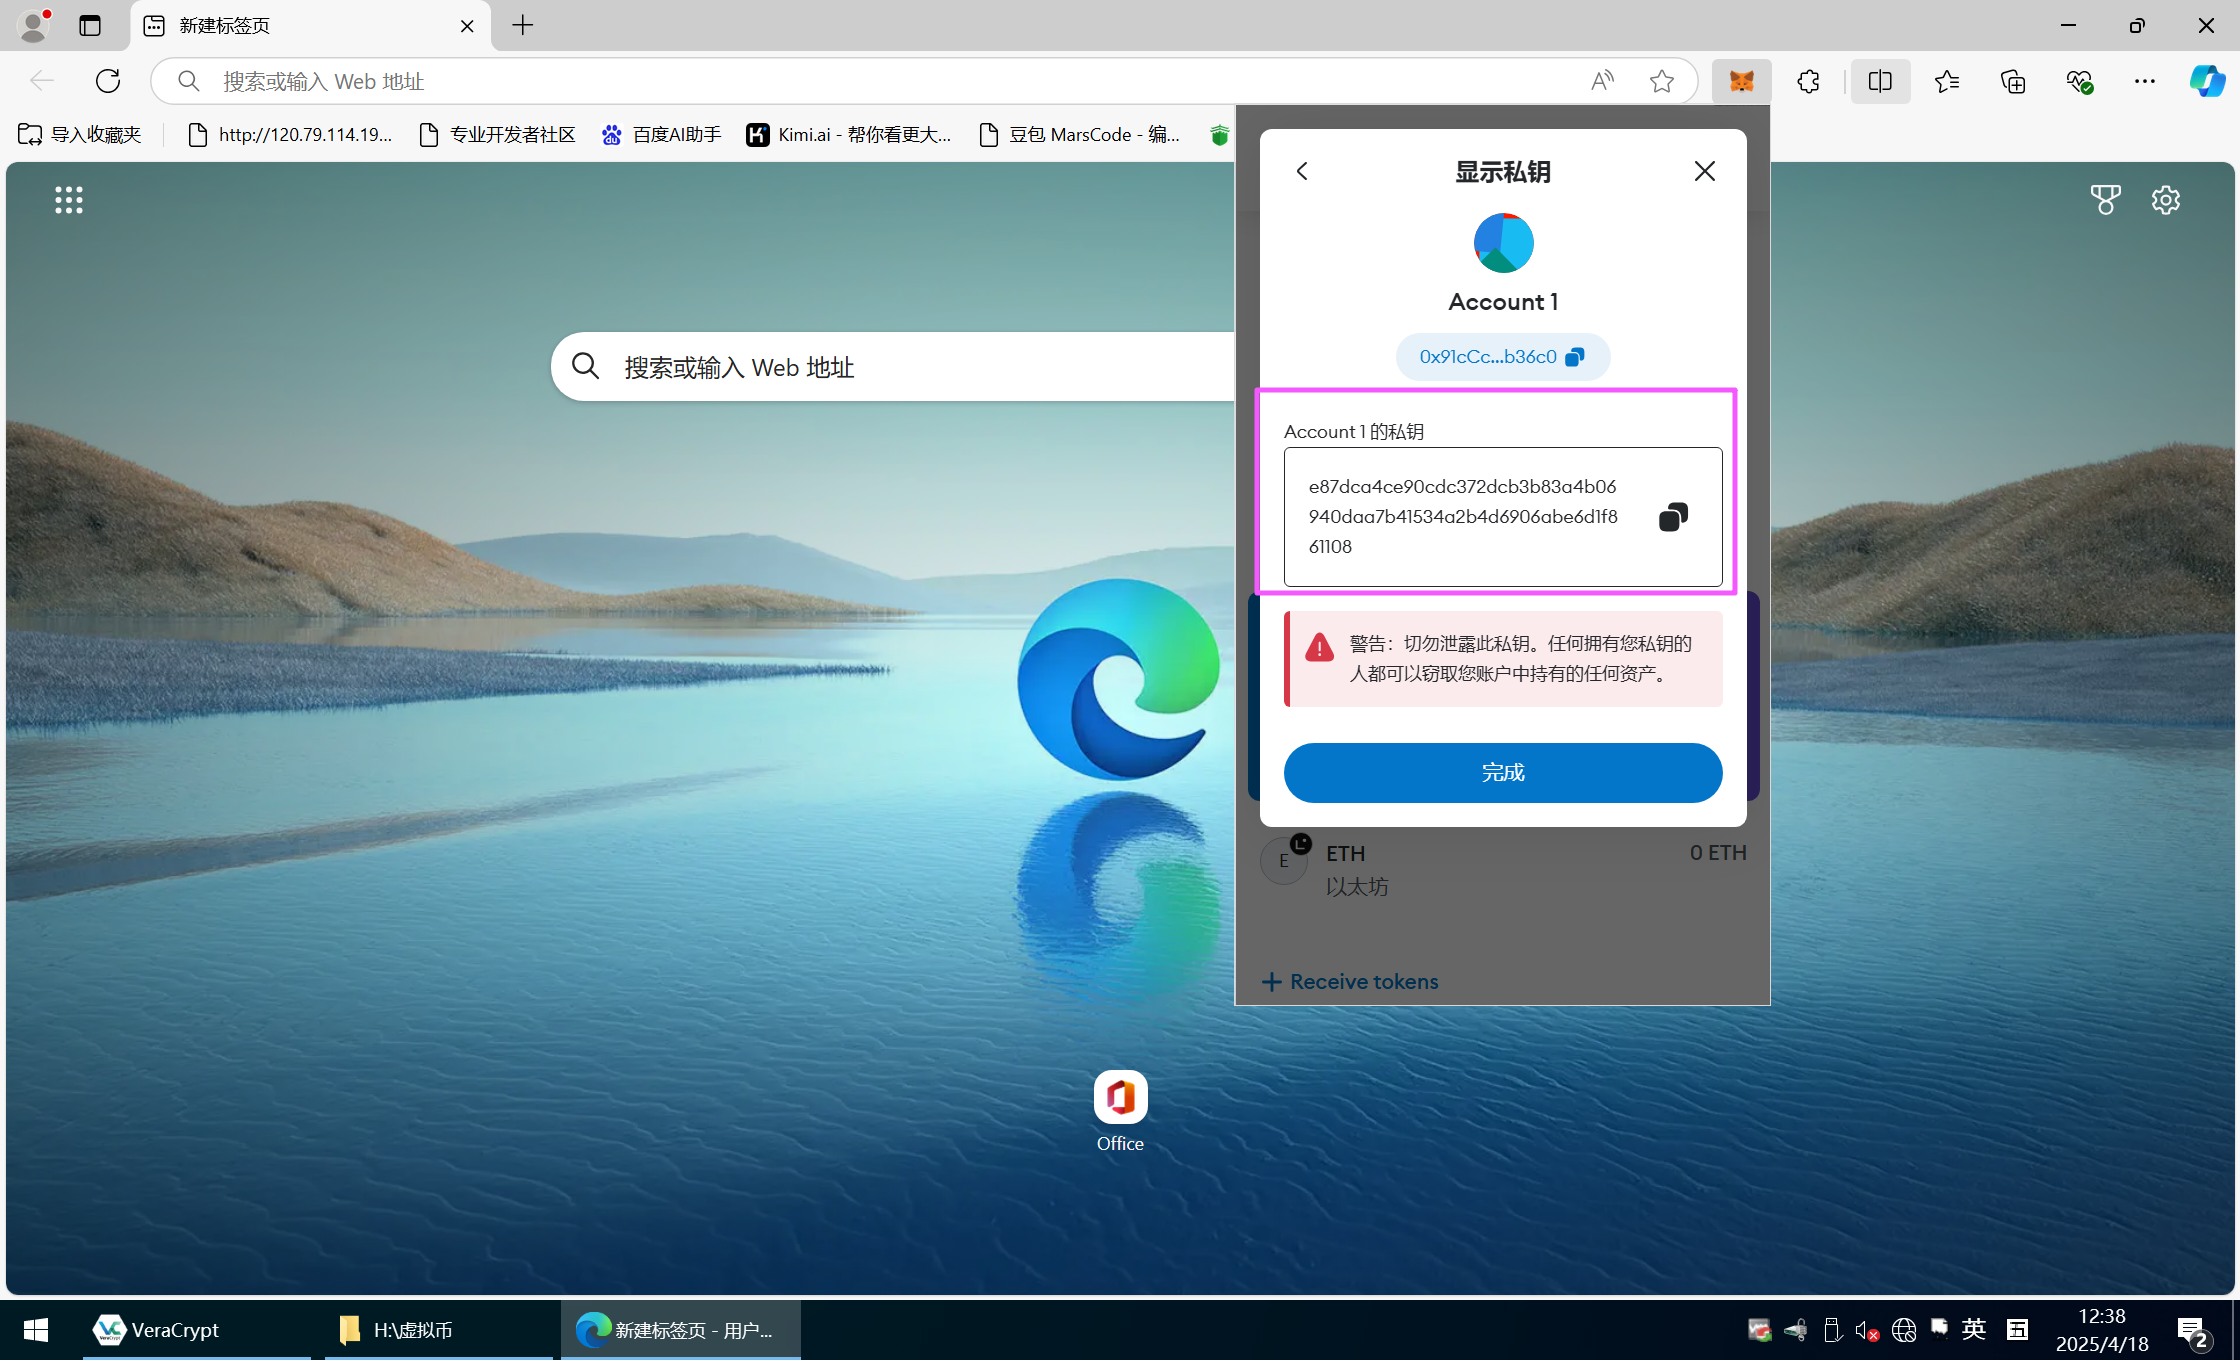Image resolution: width=2240 pixels, height=1360 pixels.
Task: Open the clock showing 12:38
Action: point(2101,1330)
